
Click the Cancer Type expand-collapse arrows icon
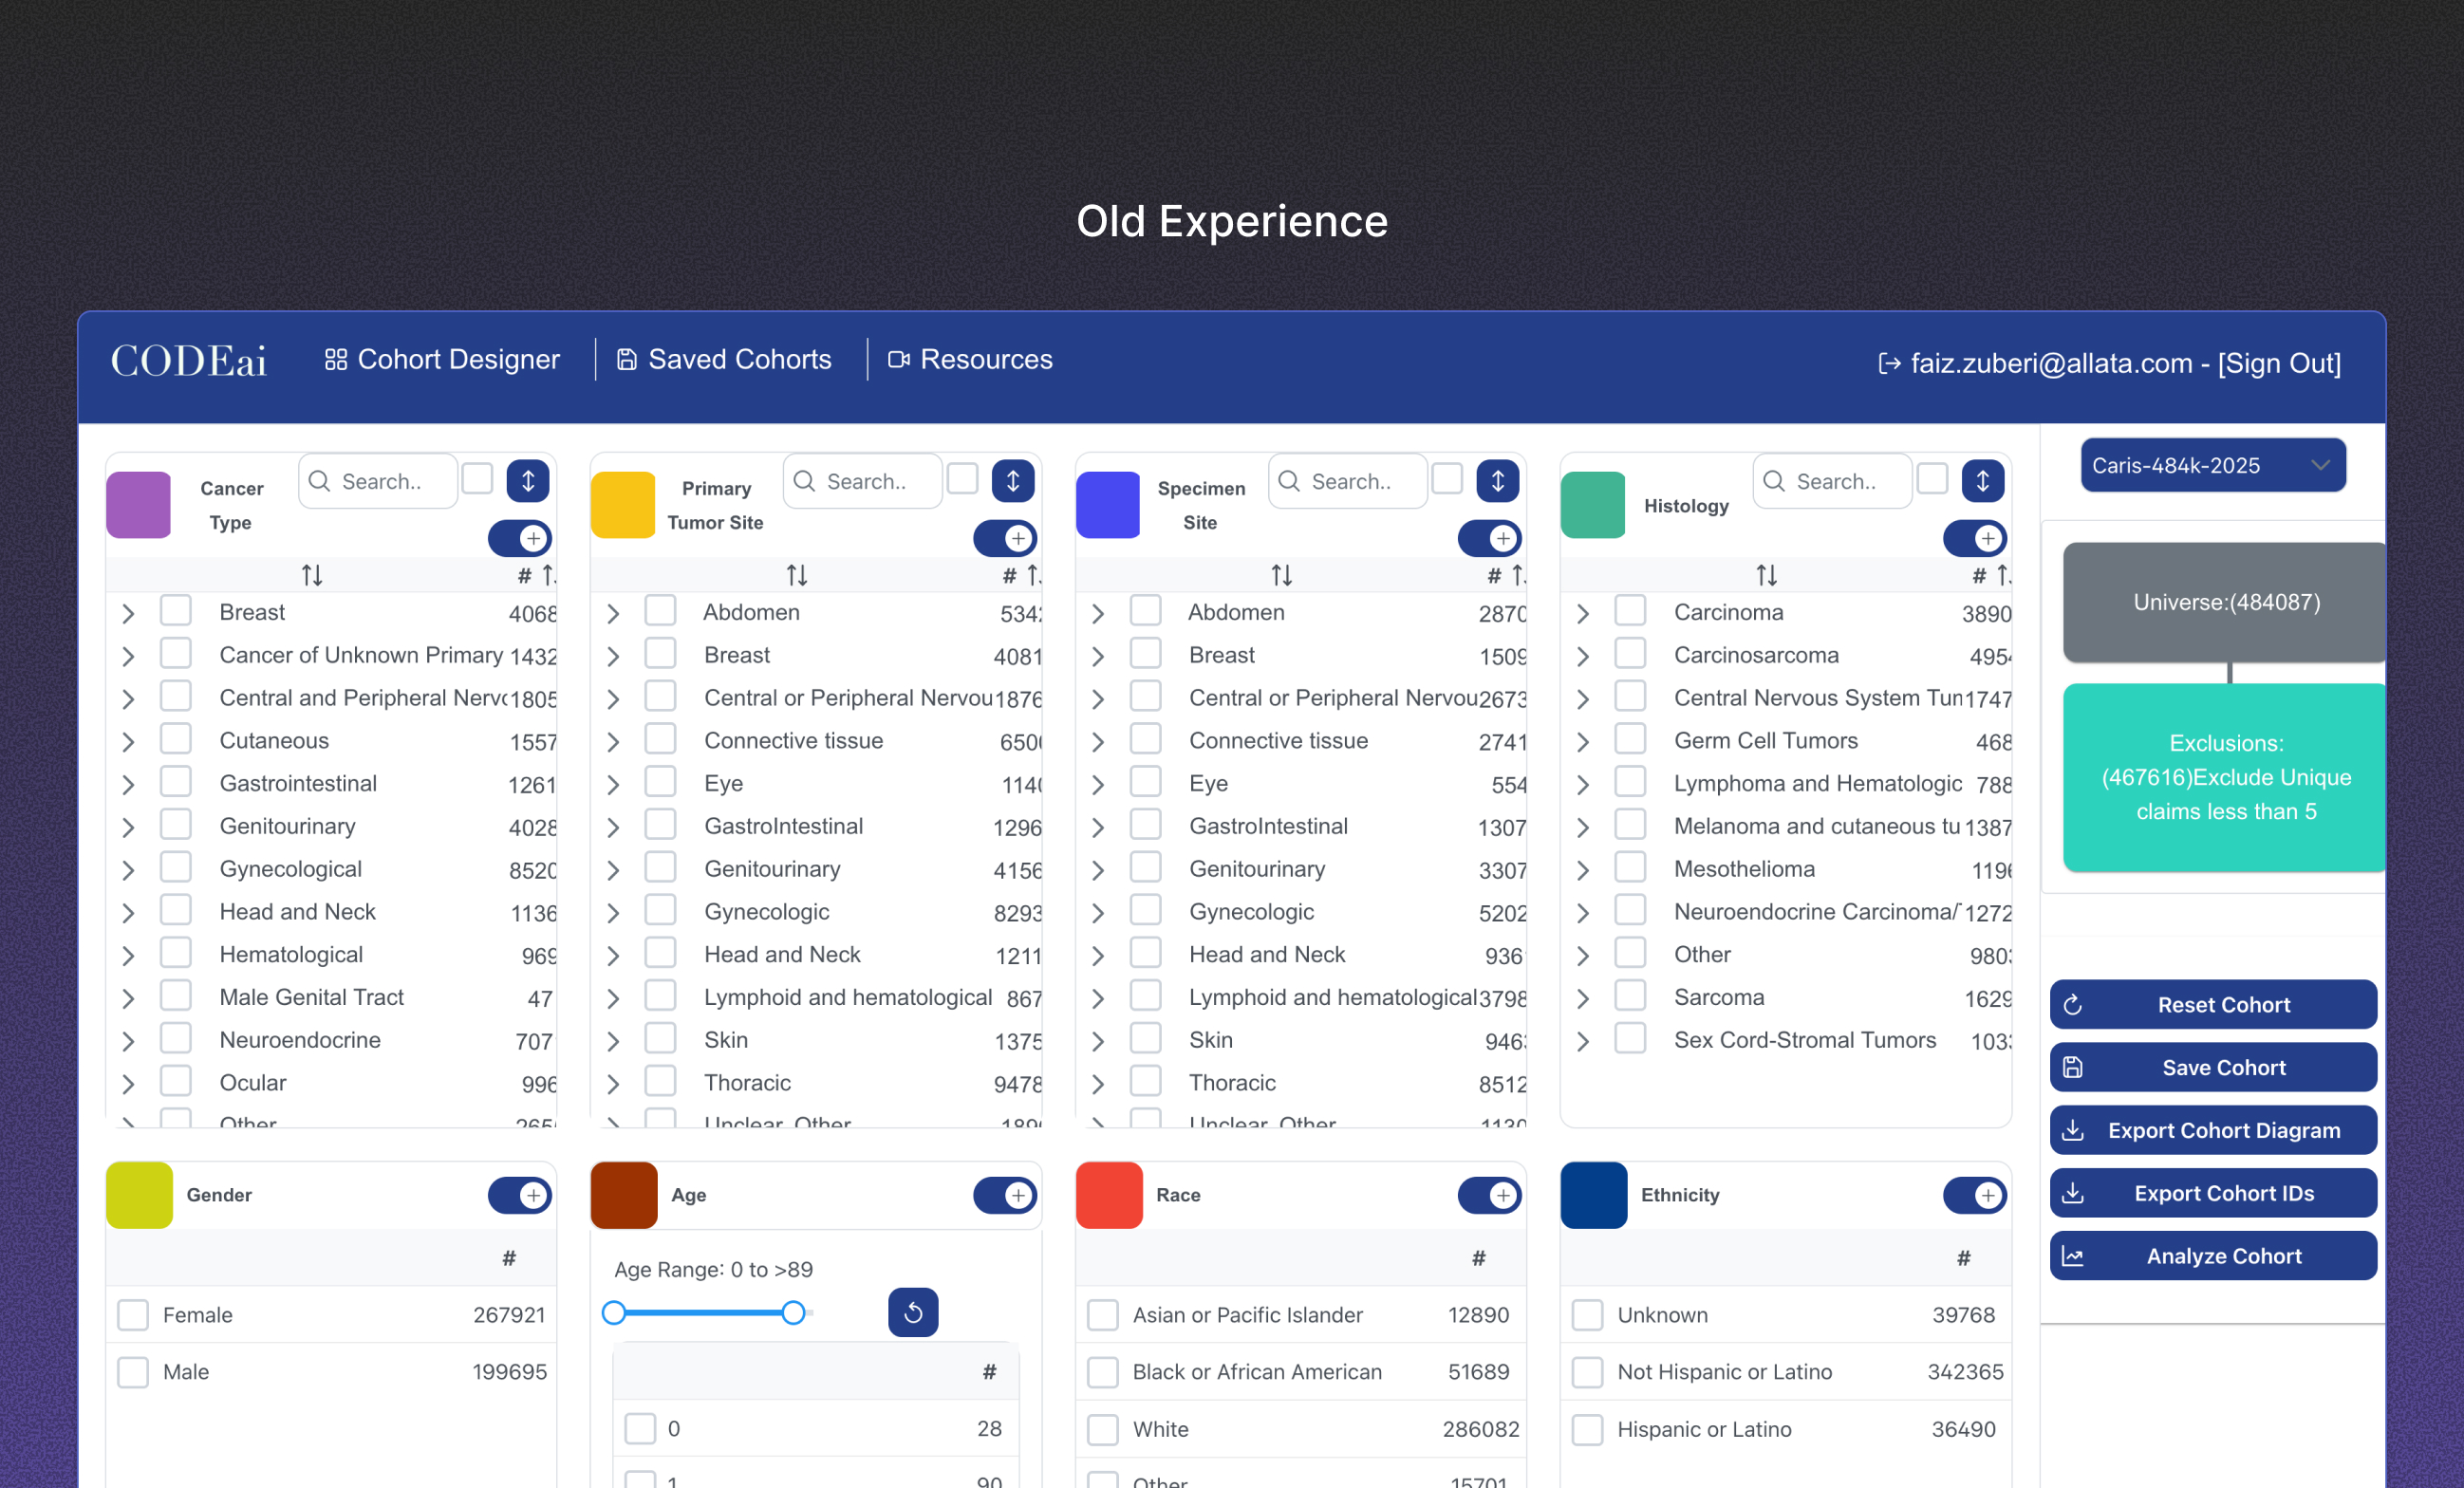528,481
